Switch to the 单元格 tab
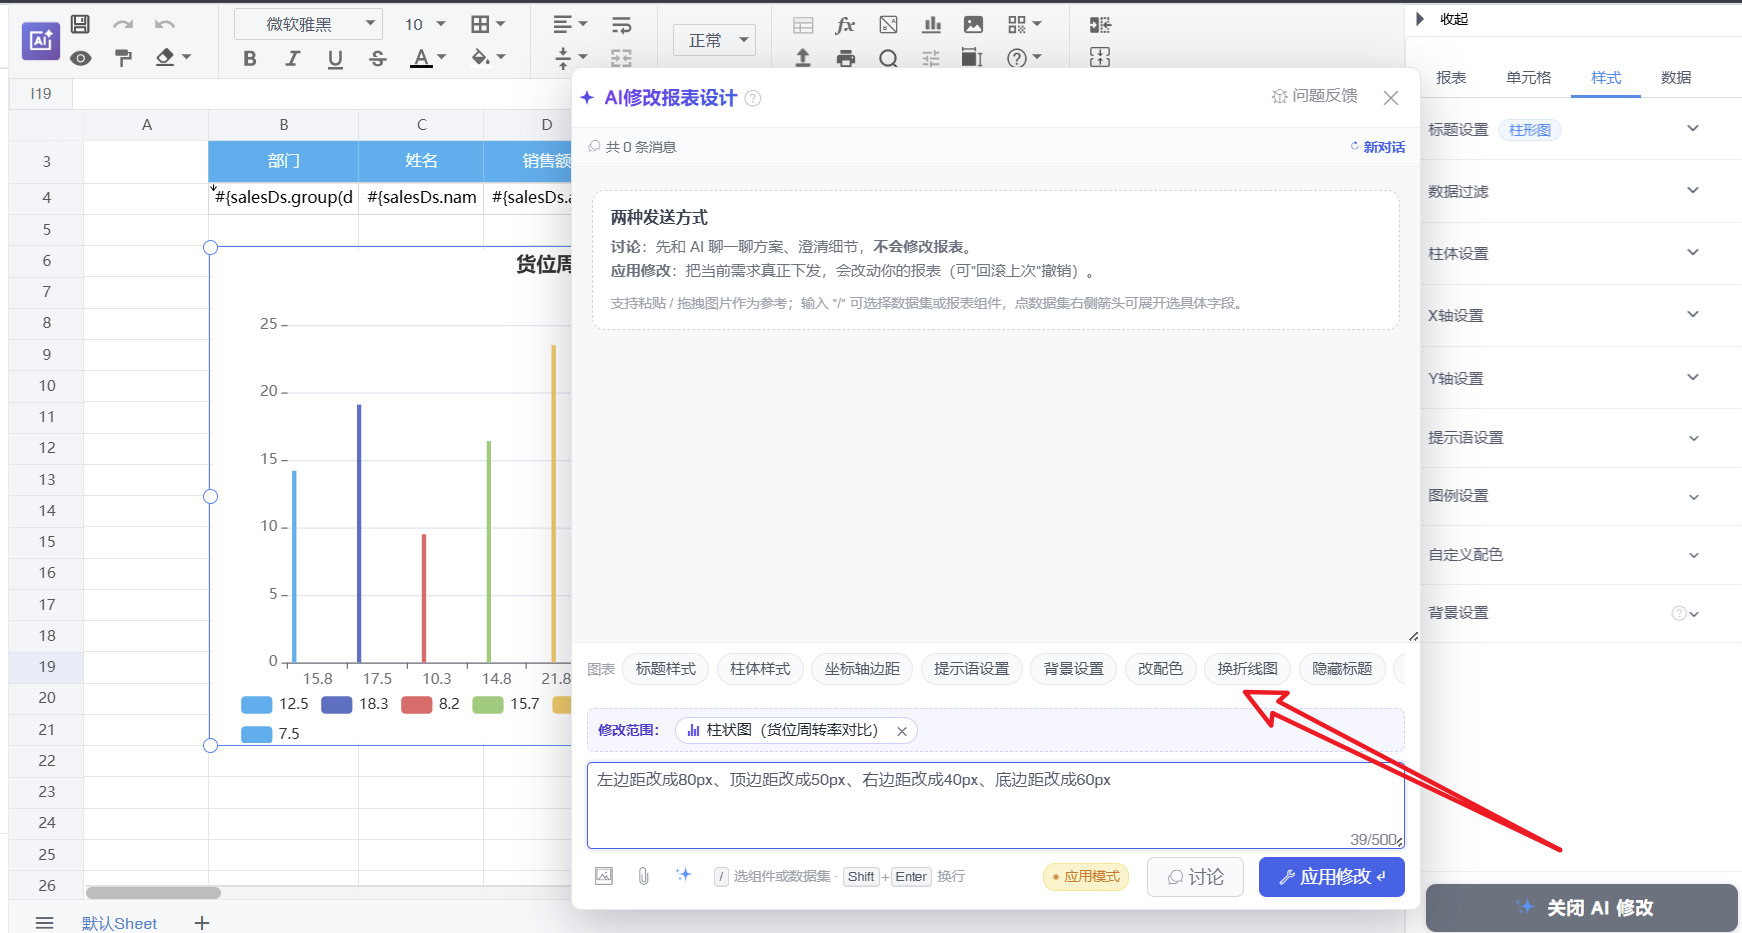 pos(1528,78)
